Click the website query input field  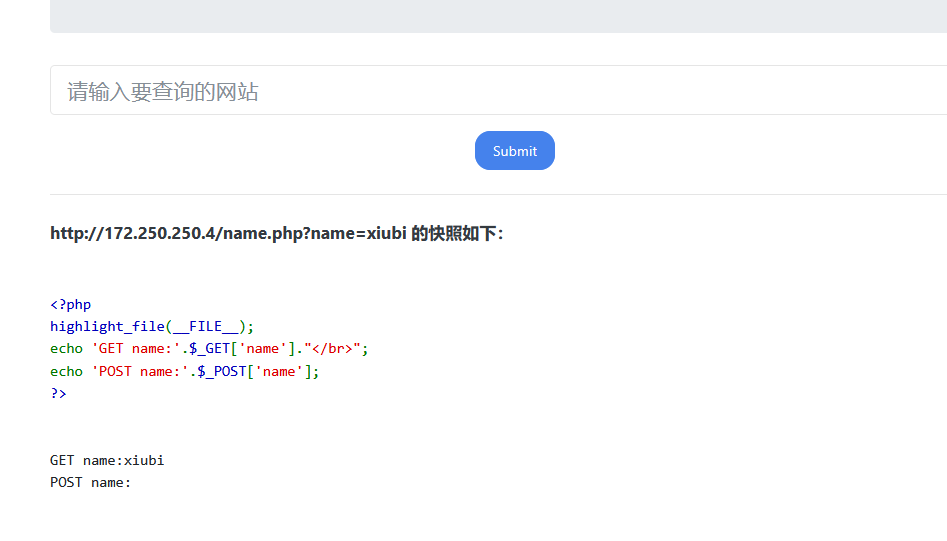click(498, 91)
